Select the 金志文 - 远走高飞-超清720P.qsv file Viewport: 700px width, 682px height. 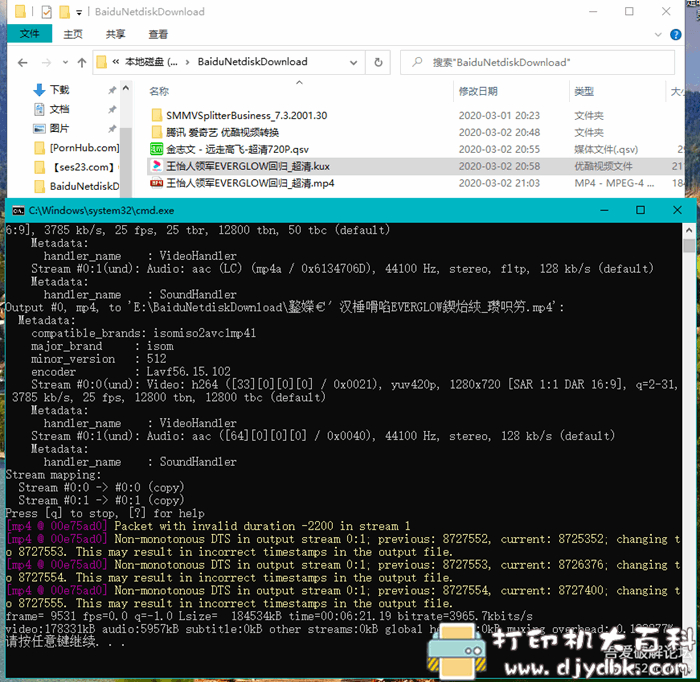tap(237, 150)
